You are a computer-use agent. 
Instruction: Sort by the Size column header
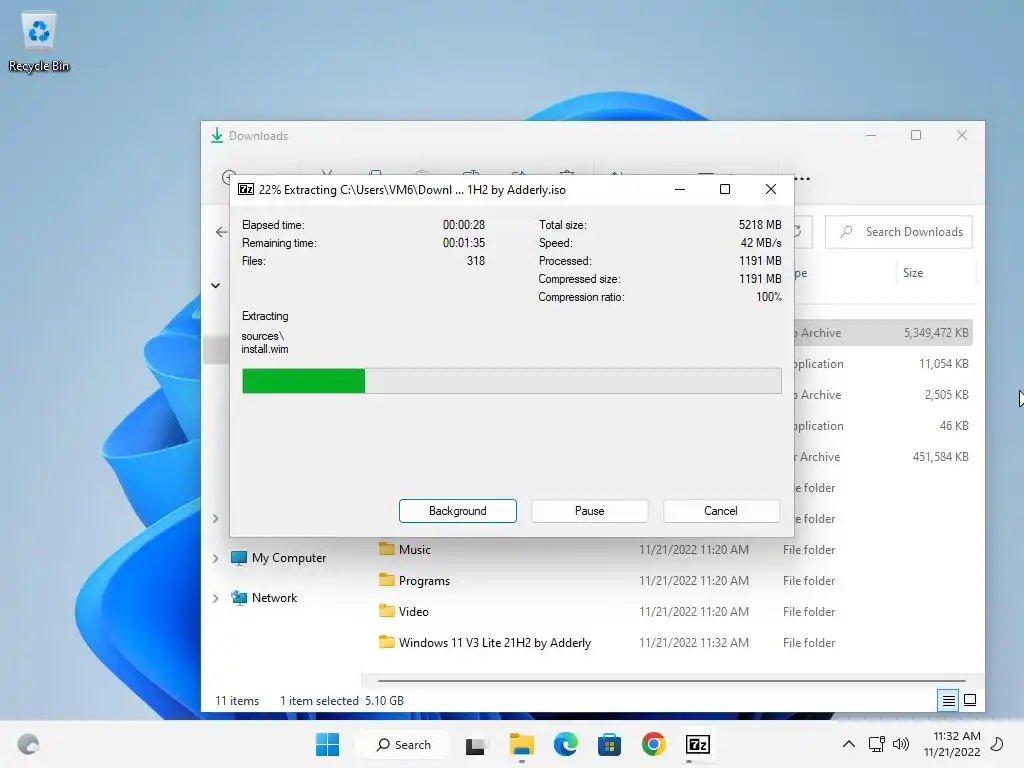[x=913, y=273]
